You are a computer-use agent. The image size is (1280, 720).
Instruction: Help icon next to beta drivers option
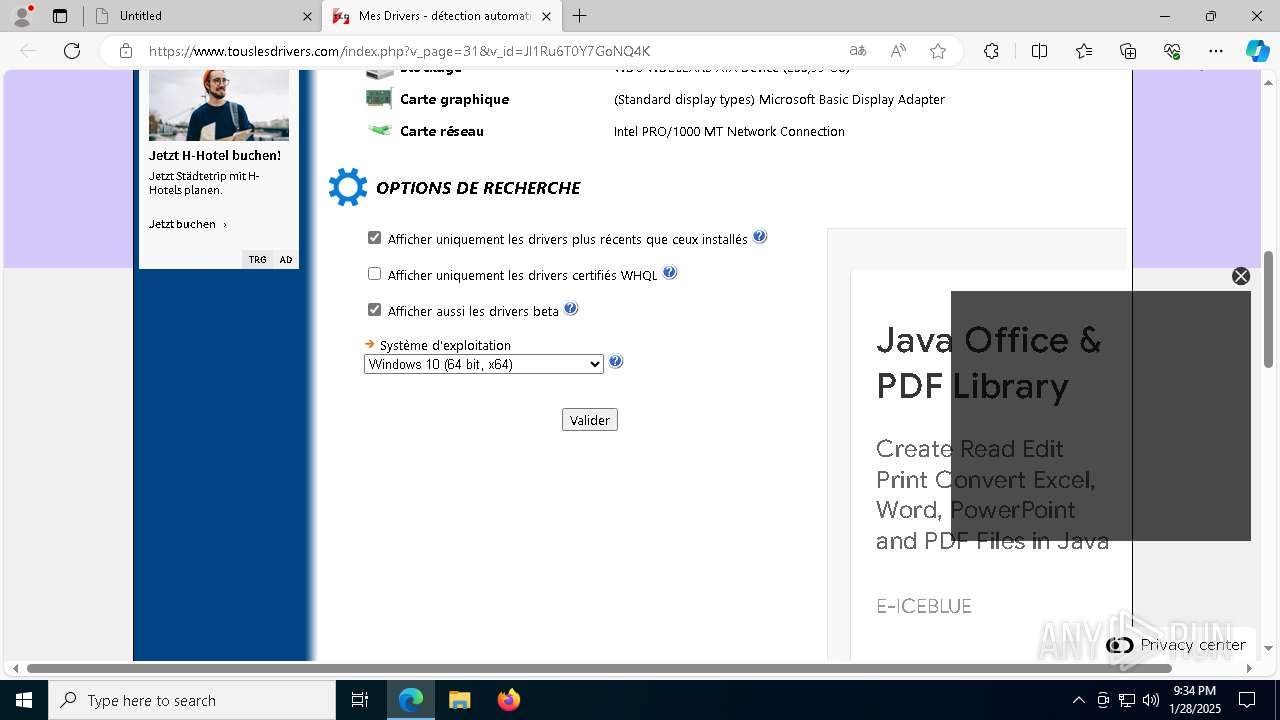(x=571, y=308)
